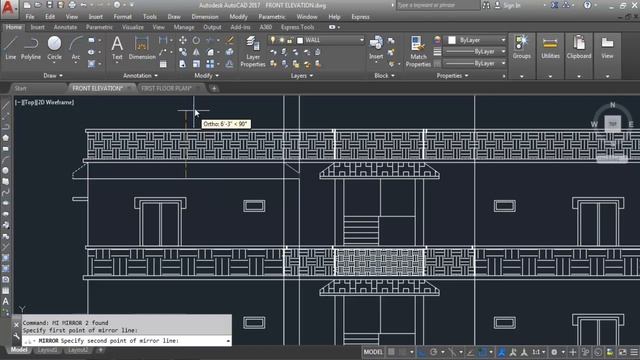Click the WALL layer color swatch
Viewport: 640px width, 360px height.
click(x=300, y=40)
